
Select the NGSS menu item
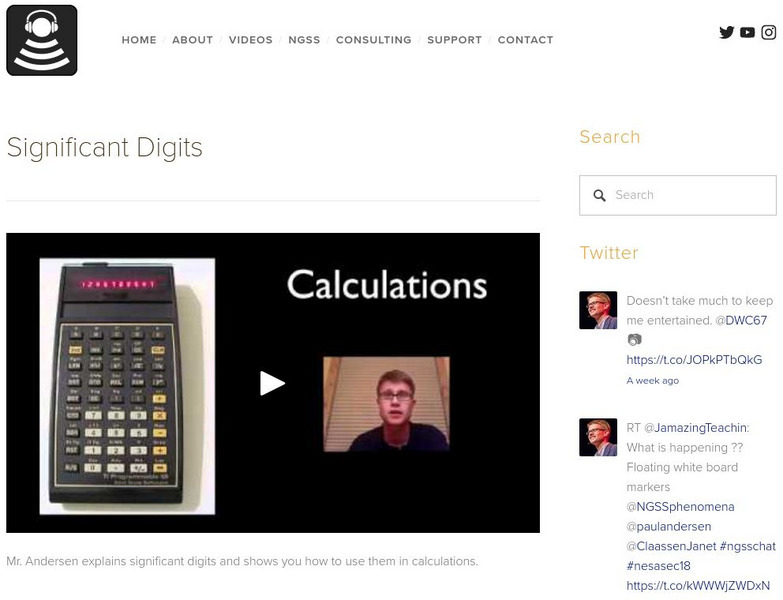pos(304,40)
